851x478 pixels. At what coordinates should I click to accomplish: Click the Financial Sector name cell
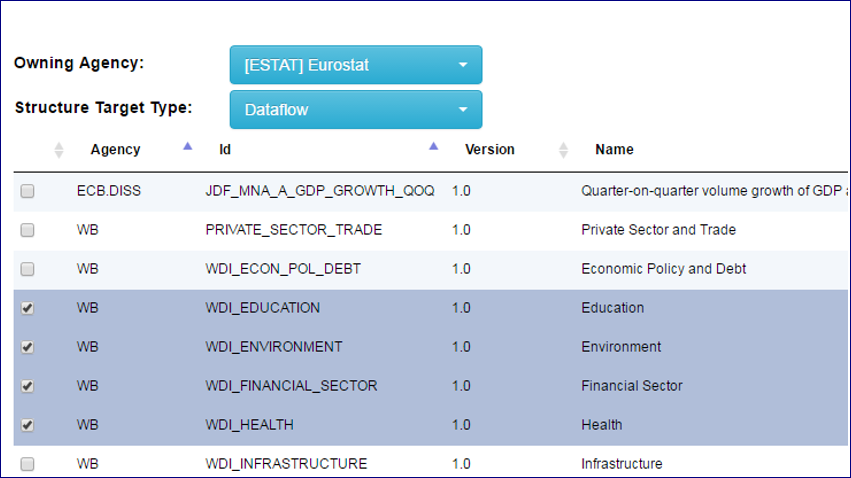click(x=632, y=386)
